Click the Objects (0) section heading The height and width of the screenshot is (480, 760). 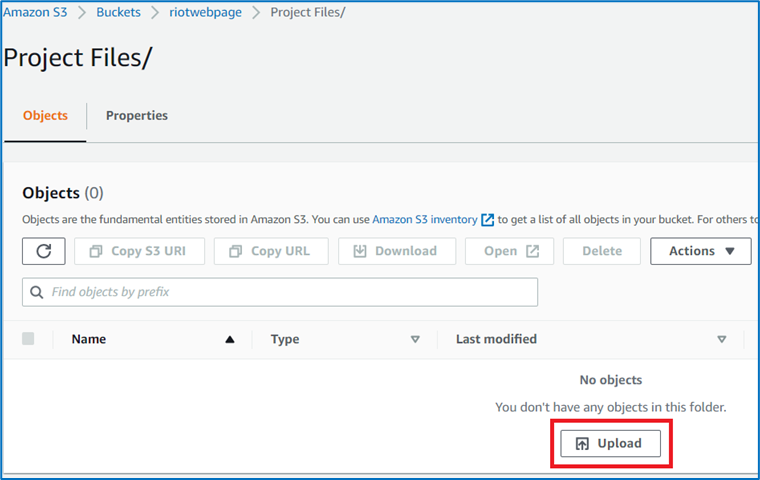(x=63, y=193)
